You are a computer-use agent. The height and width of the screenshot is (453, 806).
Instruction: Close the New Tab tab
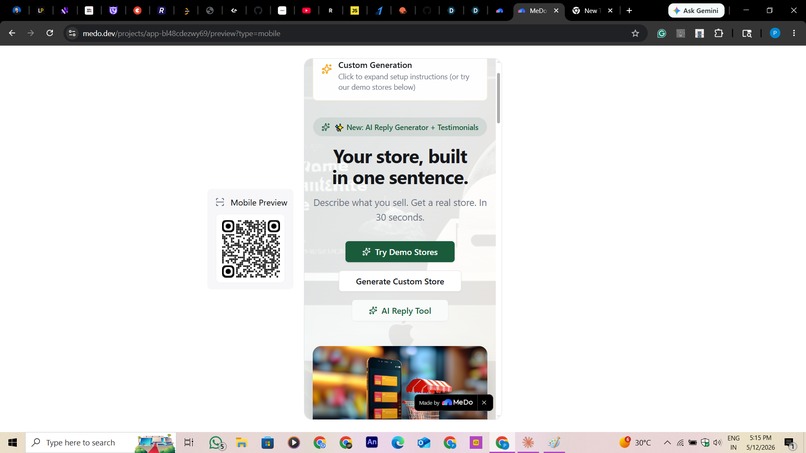(610, 10)
